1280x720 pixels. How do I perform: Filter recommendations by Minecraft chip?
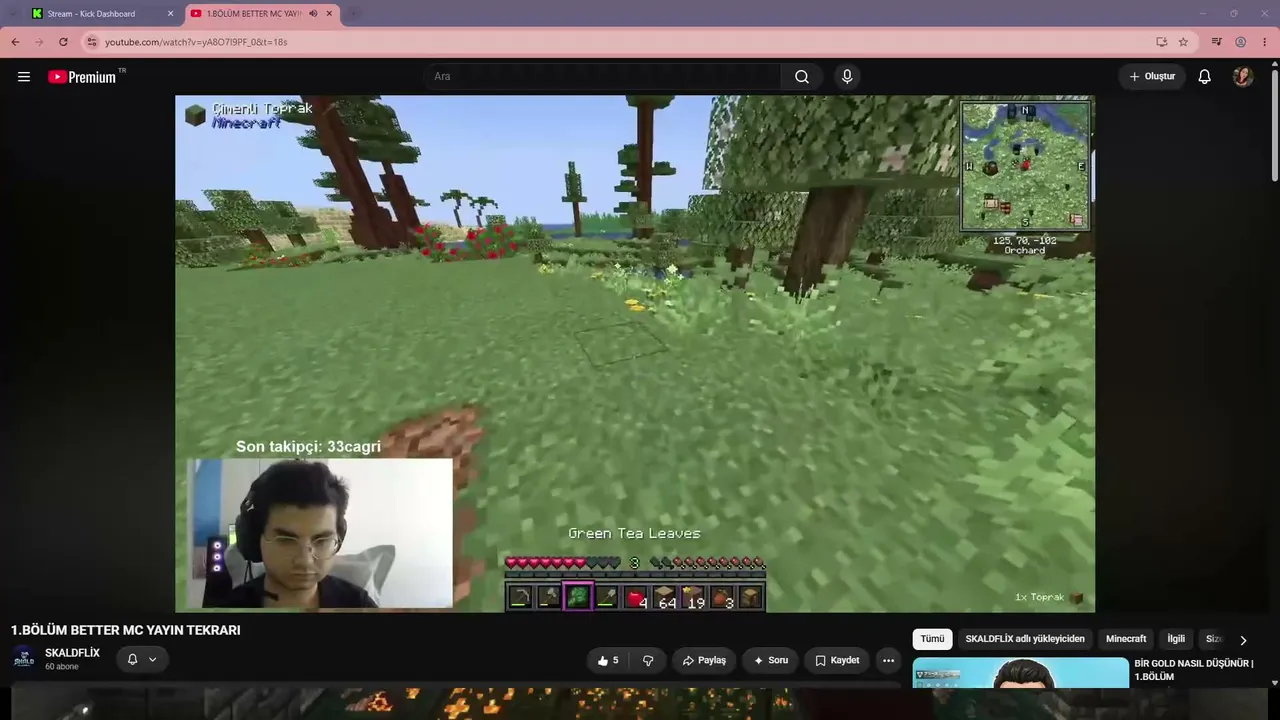coord(1126,639)
